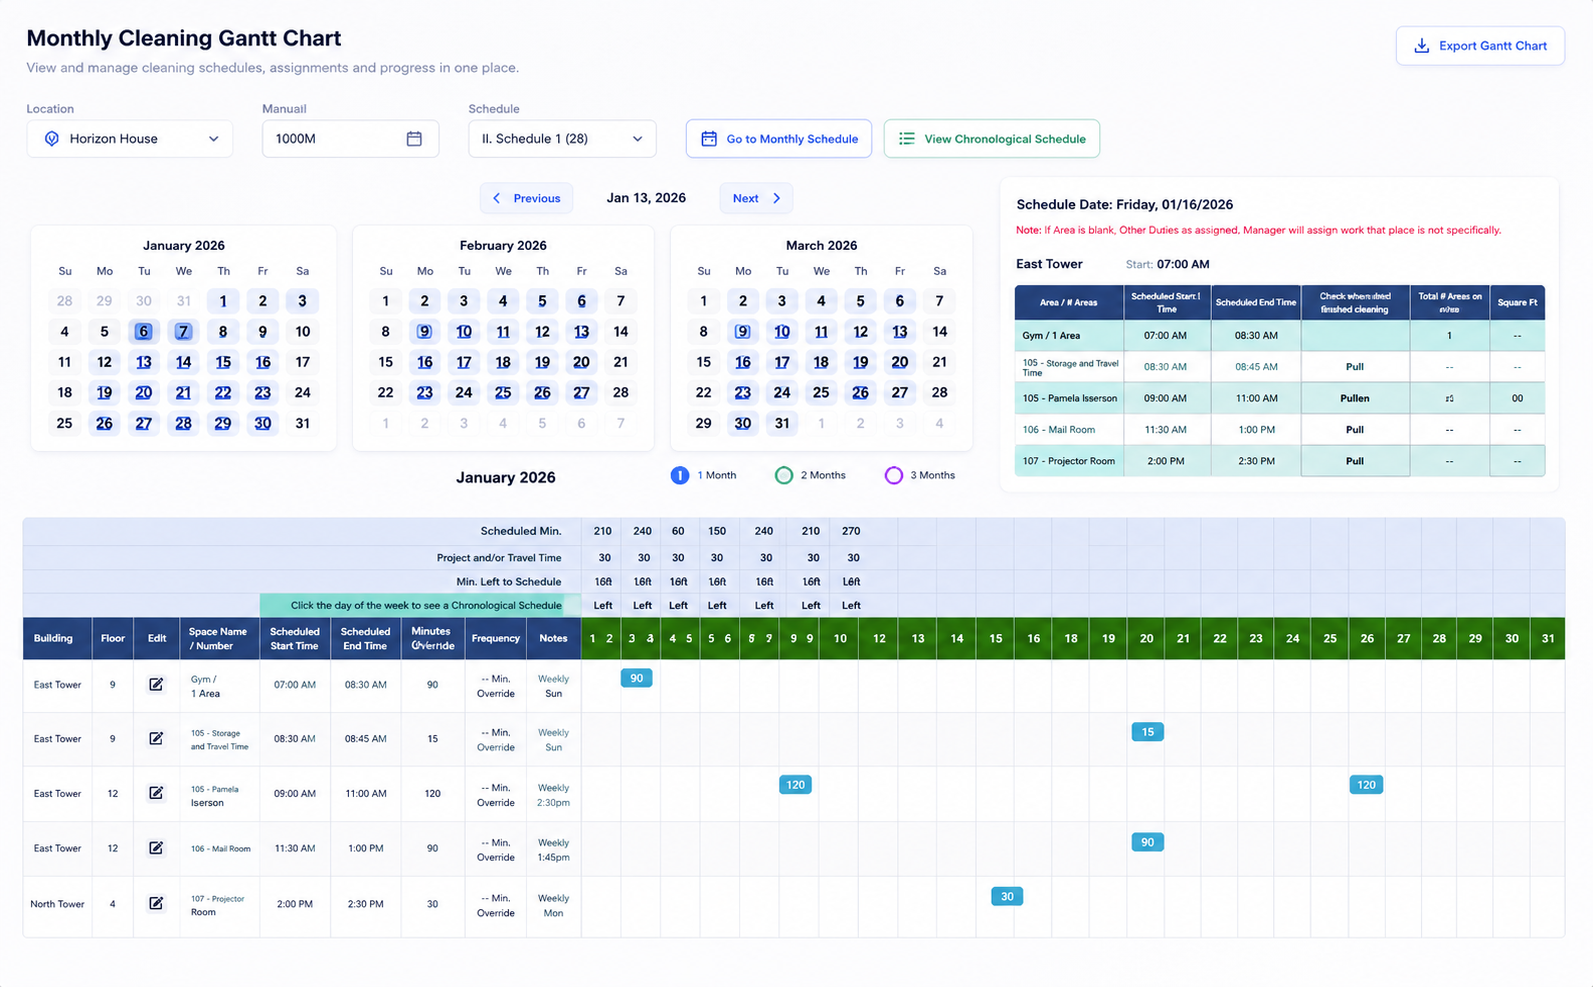Open the Schedule dropdown II. Schedule 1 (28)
Screen dimensions: 1593x987
point(562,139)
